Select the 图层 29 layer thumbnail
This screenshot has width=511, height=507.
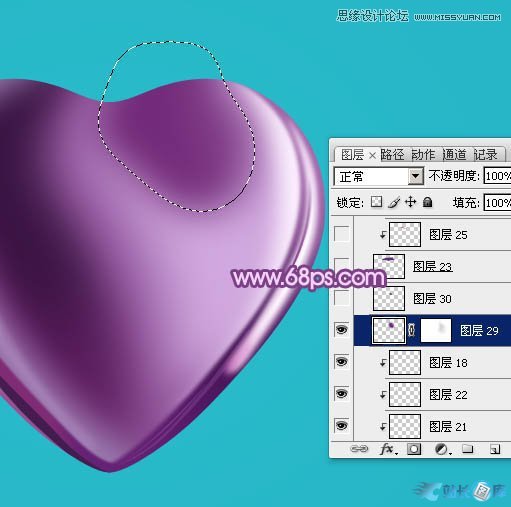point(389,330)
